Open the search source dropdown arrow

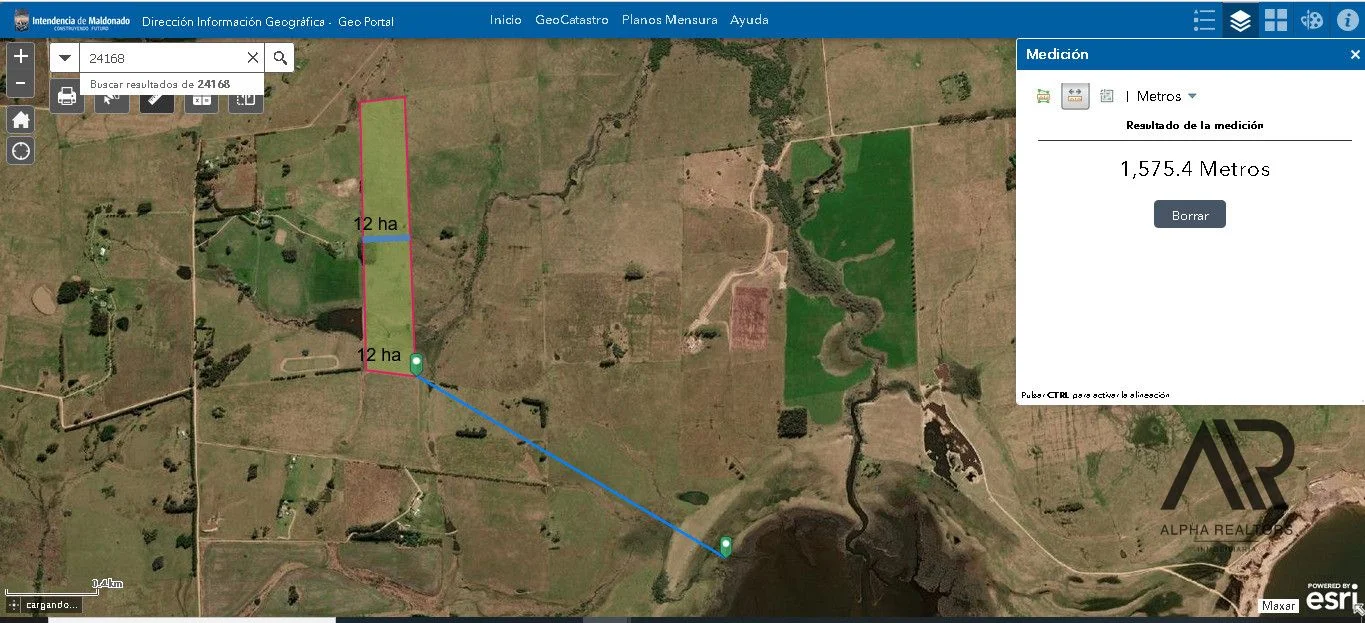[x=65, y=58]
